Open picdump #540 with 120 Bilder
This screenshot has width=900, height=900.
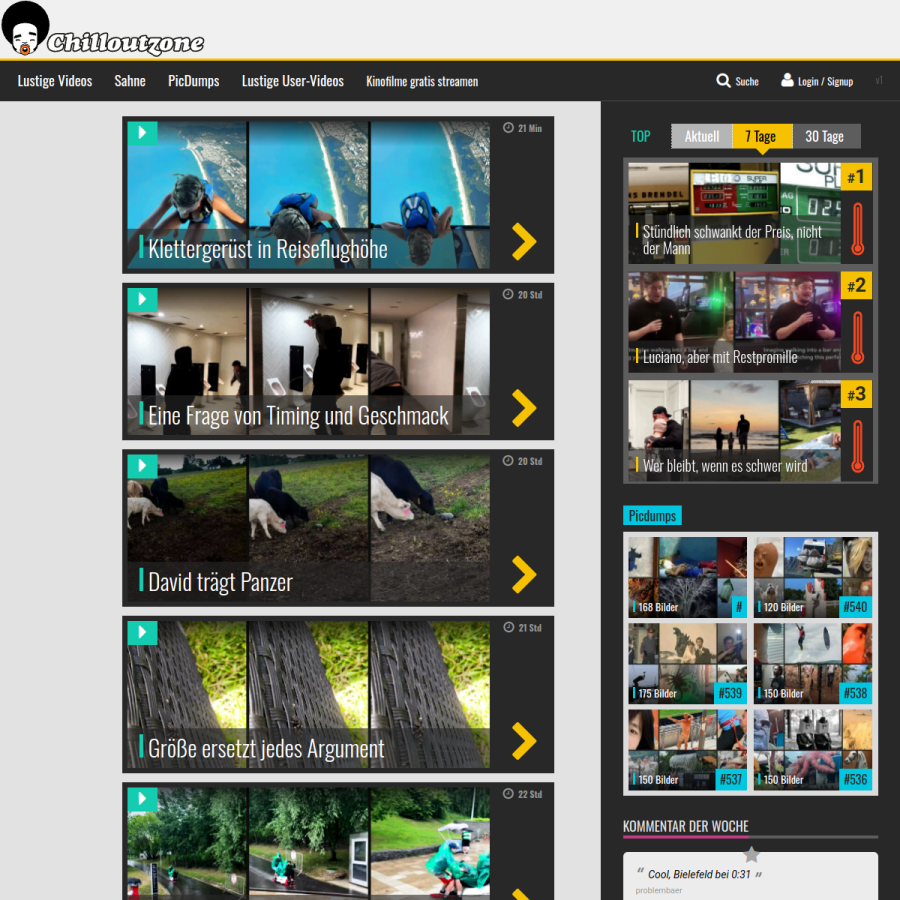(813, 577)
